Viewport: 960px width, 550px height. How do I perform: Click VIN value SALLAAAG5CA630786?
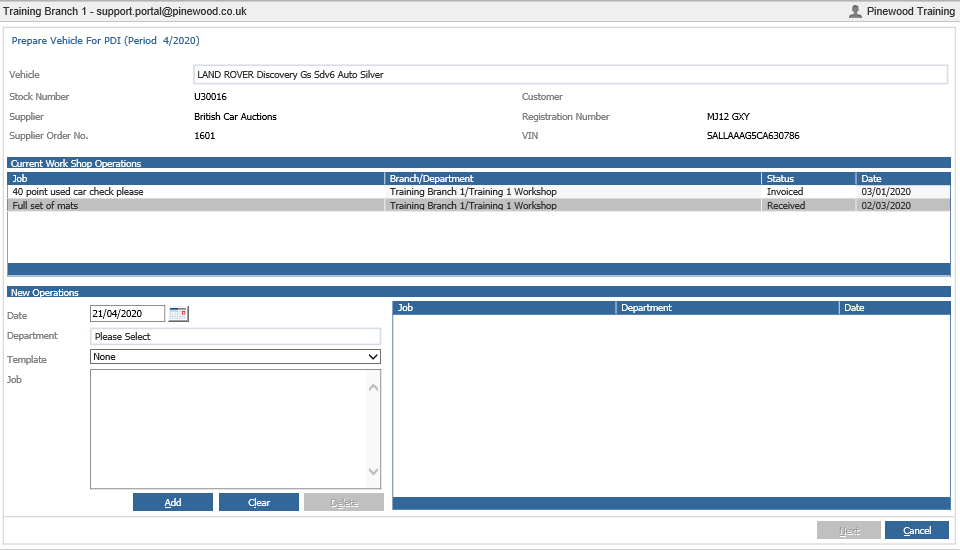tap(753, 136)
